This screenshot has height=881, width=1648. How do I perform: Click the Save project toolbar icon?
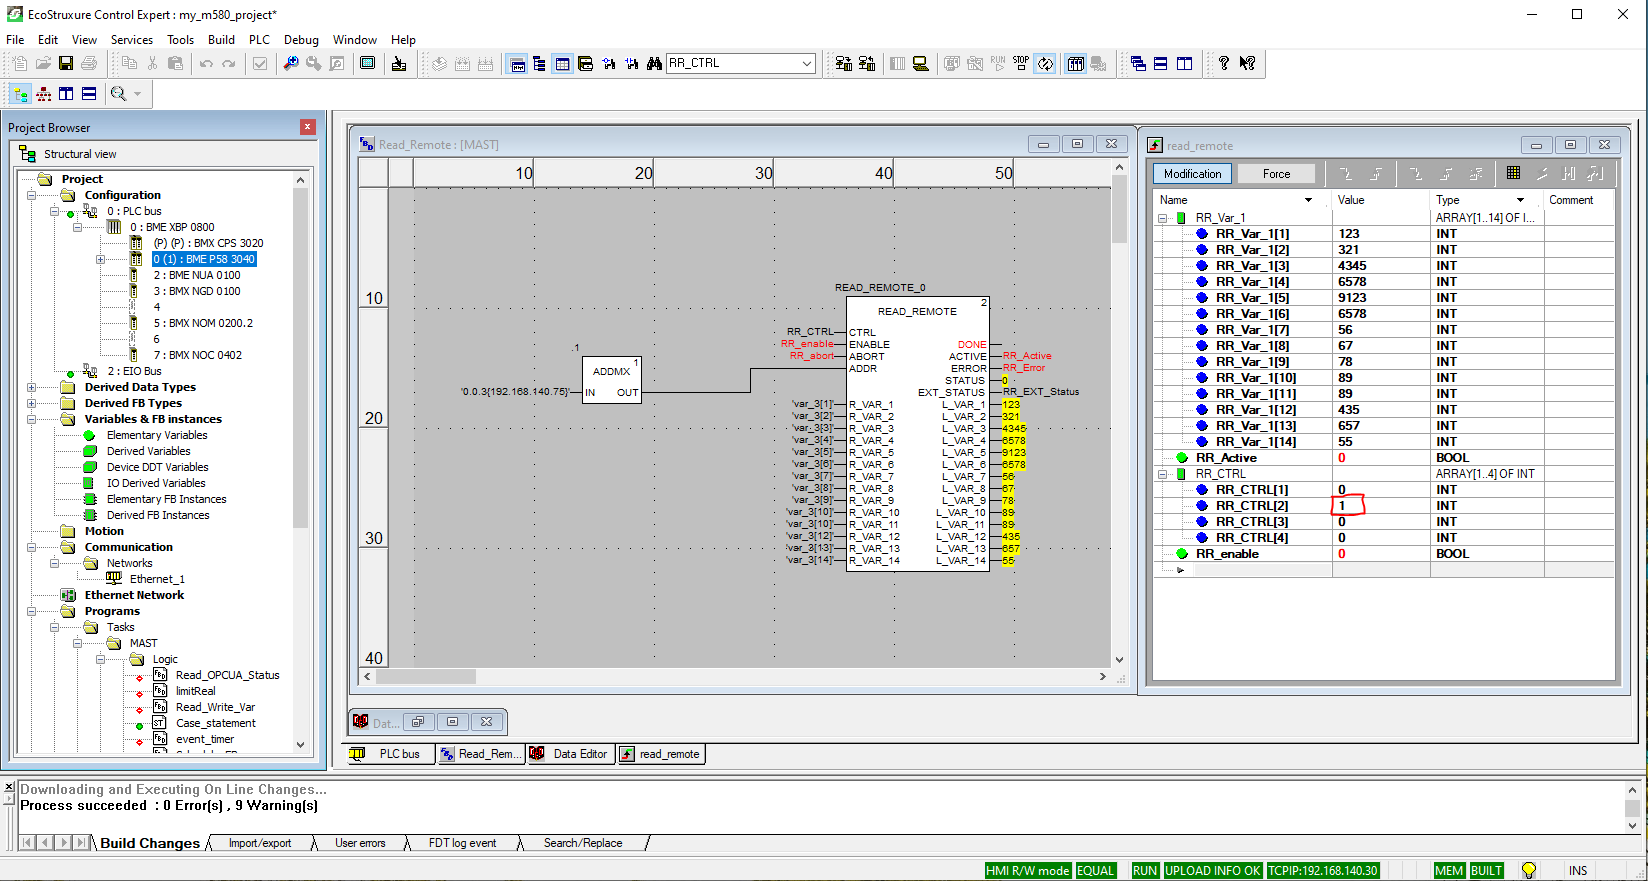point(66,63)
